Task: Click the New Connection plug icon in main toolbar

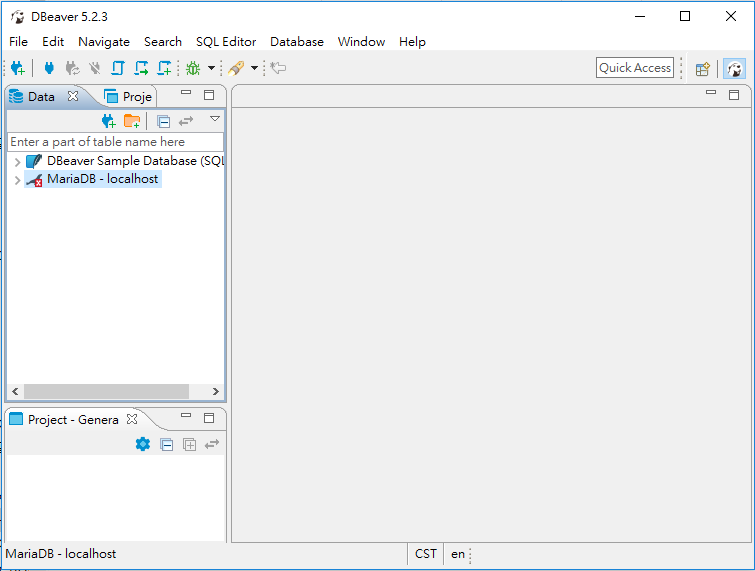Action: (x=18, y=68)
